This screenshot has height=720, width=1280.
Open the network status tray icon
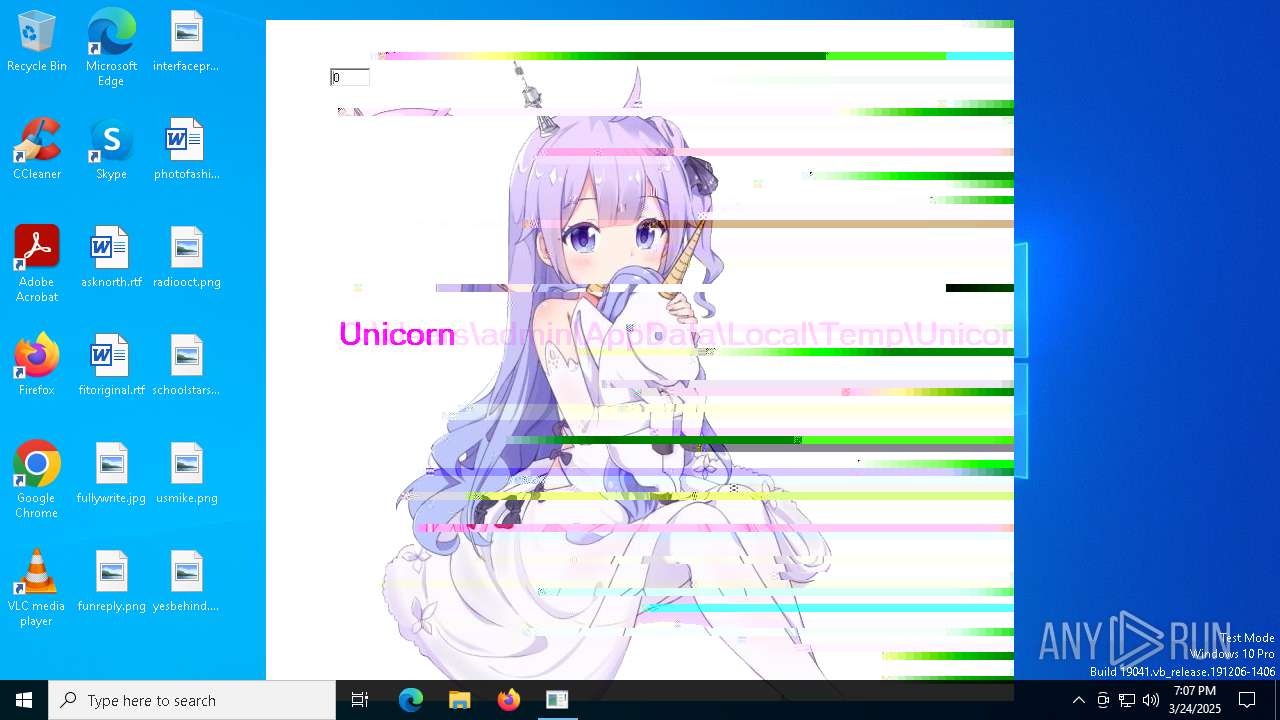click(x=1127, y=700)
